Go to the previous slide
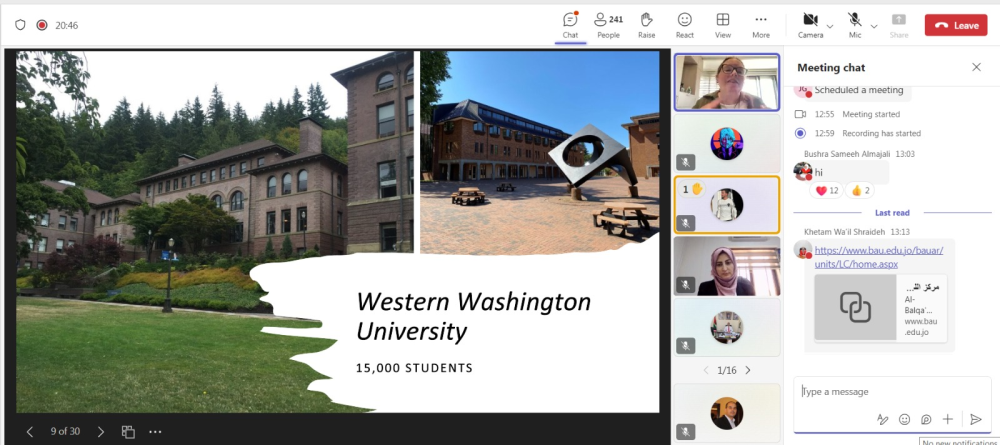The height and width of the screenshot is (445, 1000). click(x=30, y=432)
